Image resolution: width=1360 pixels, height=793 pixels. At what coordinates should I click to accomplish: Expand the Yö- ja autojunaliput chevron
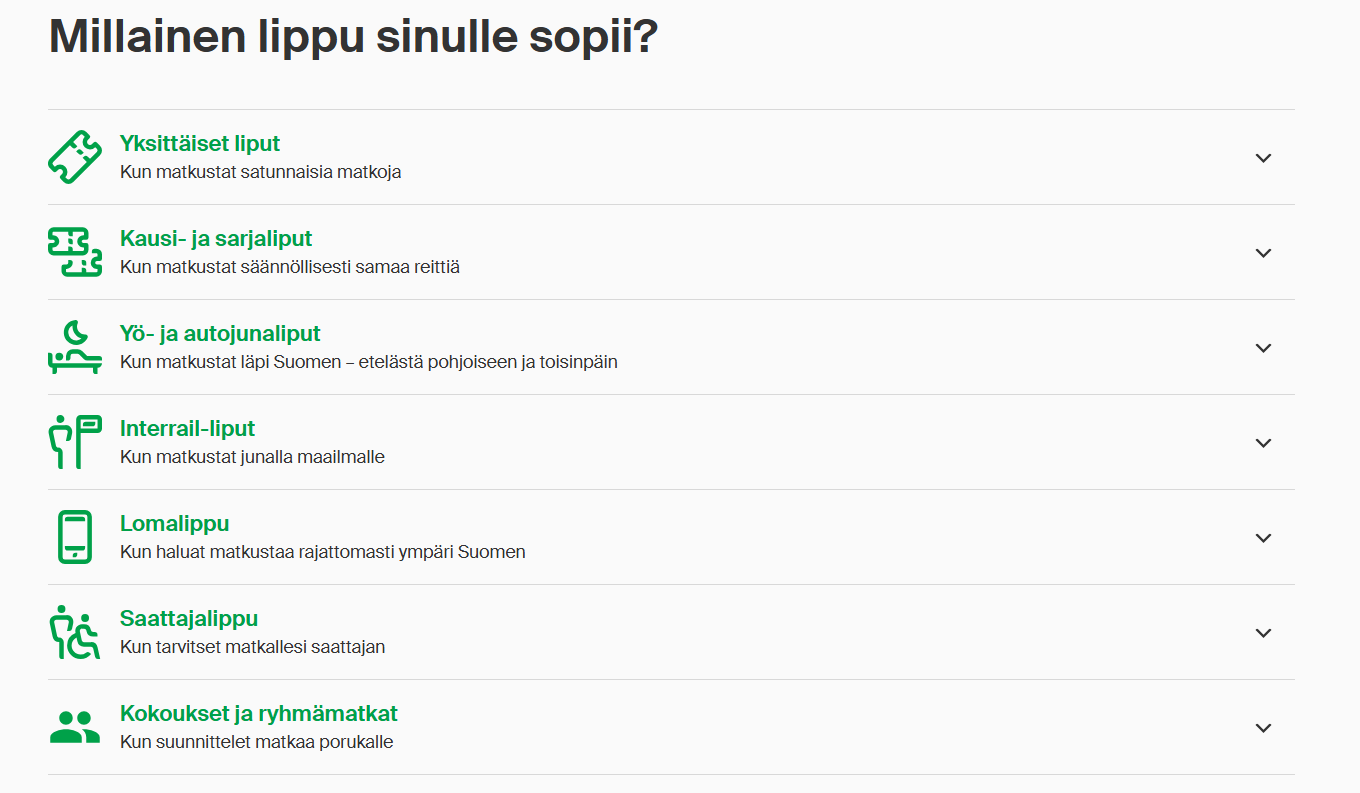pyautogui.click(x=1263, y=348)
